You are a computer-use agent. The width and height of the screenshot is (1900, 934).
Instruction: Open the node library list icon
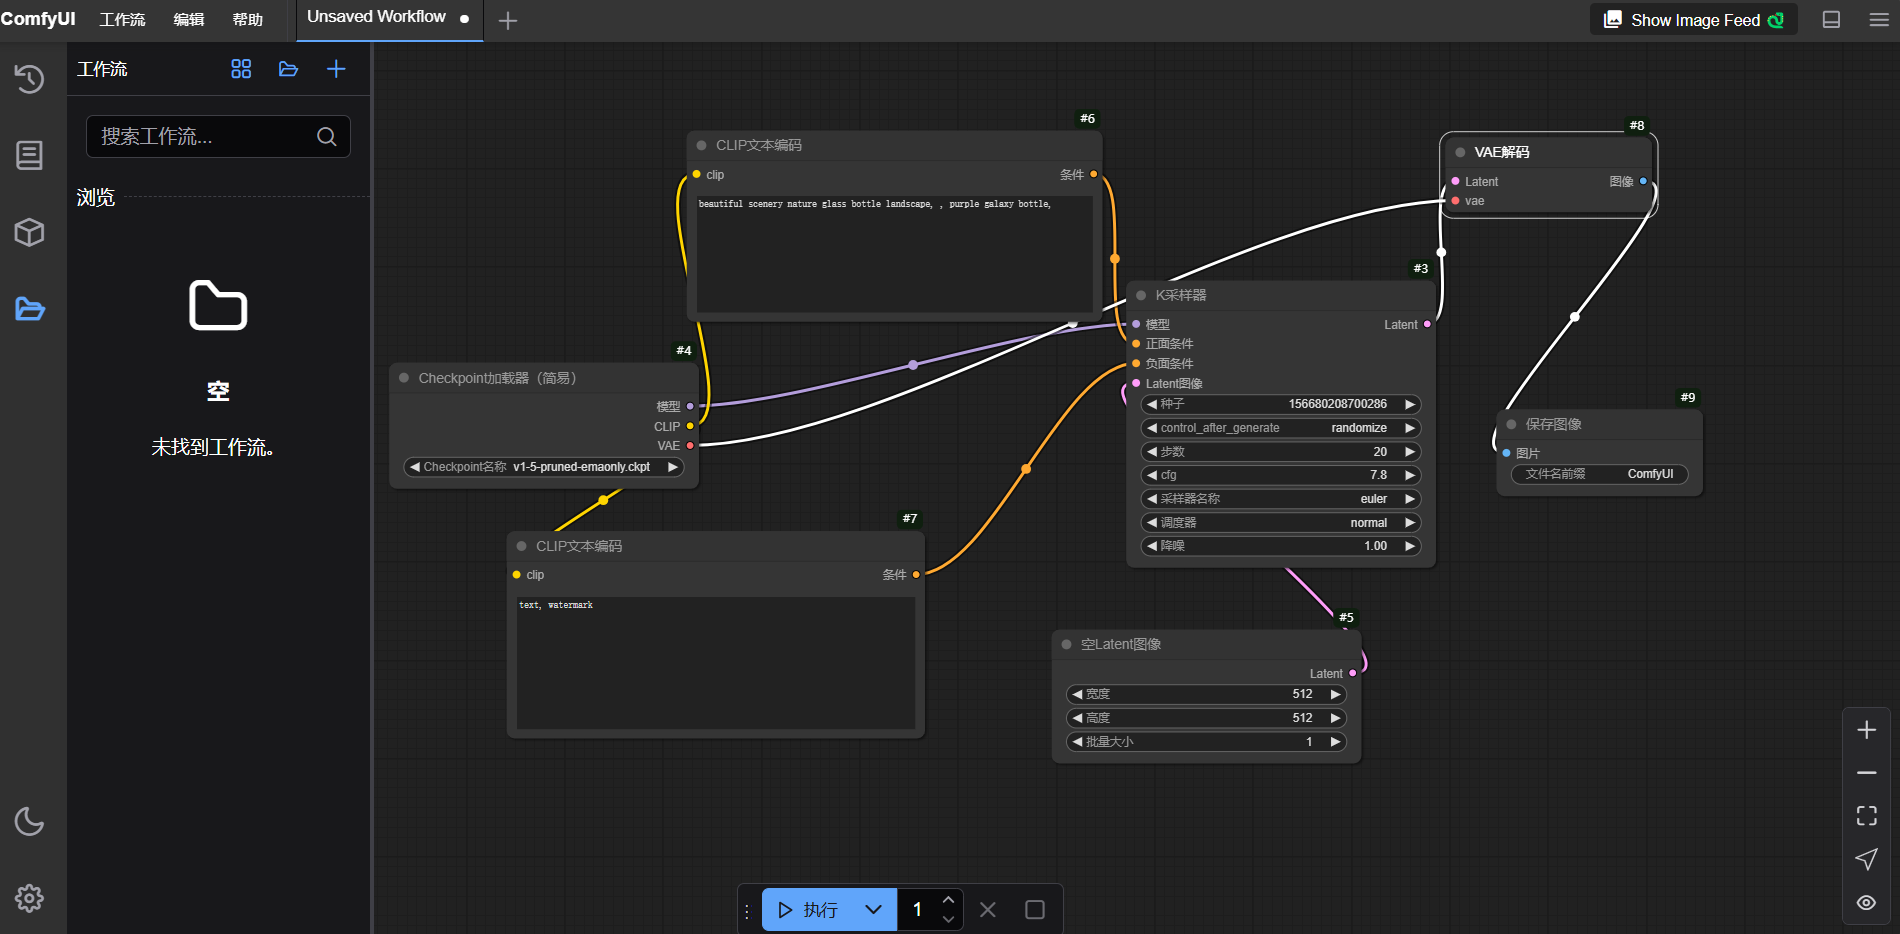pyautogui.click(x=29, y=155)
